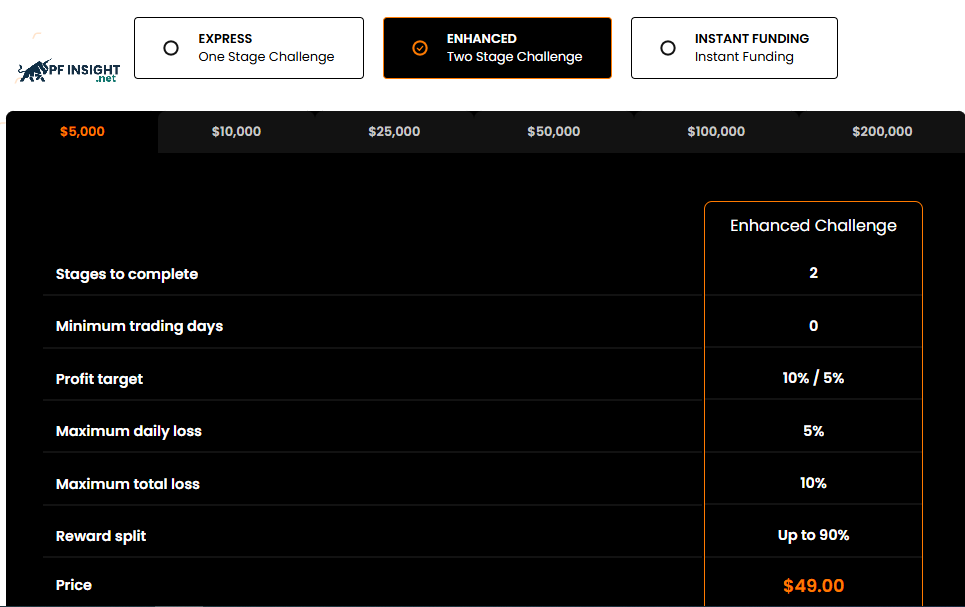Screen dimensions: 965x607
Task: Click the Reward split row label
Action: [101, 536]
